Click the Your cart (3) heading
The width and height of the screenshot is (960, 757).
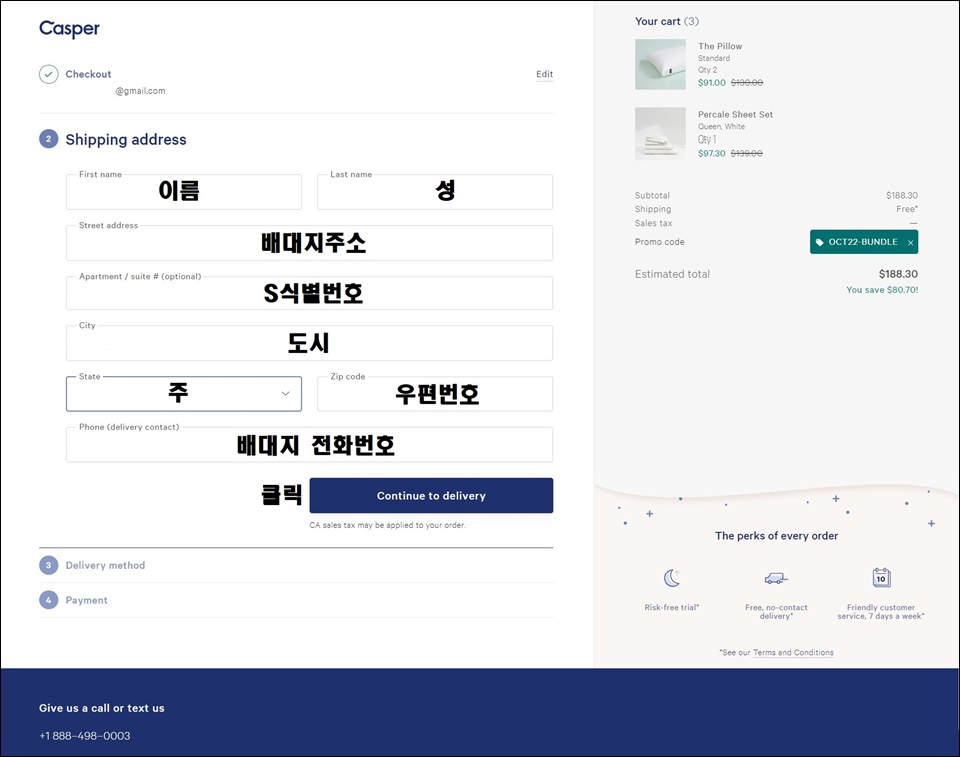tap(667, 21)
